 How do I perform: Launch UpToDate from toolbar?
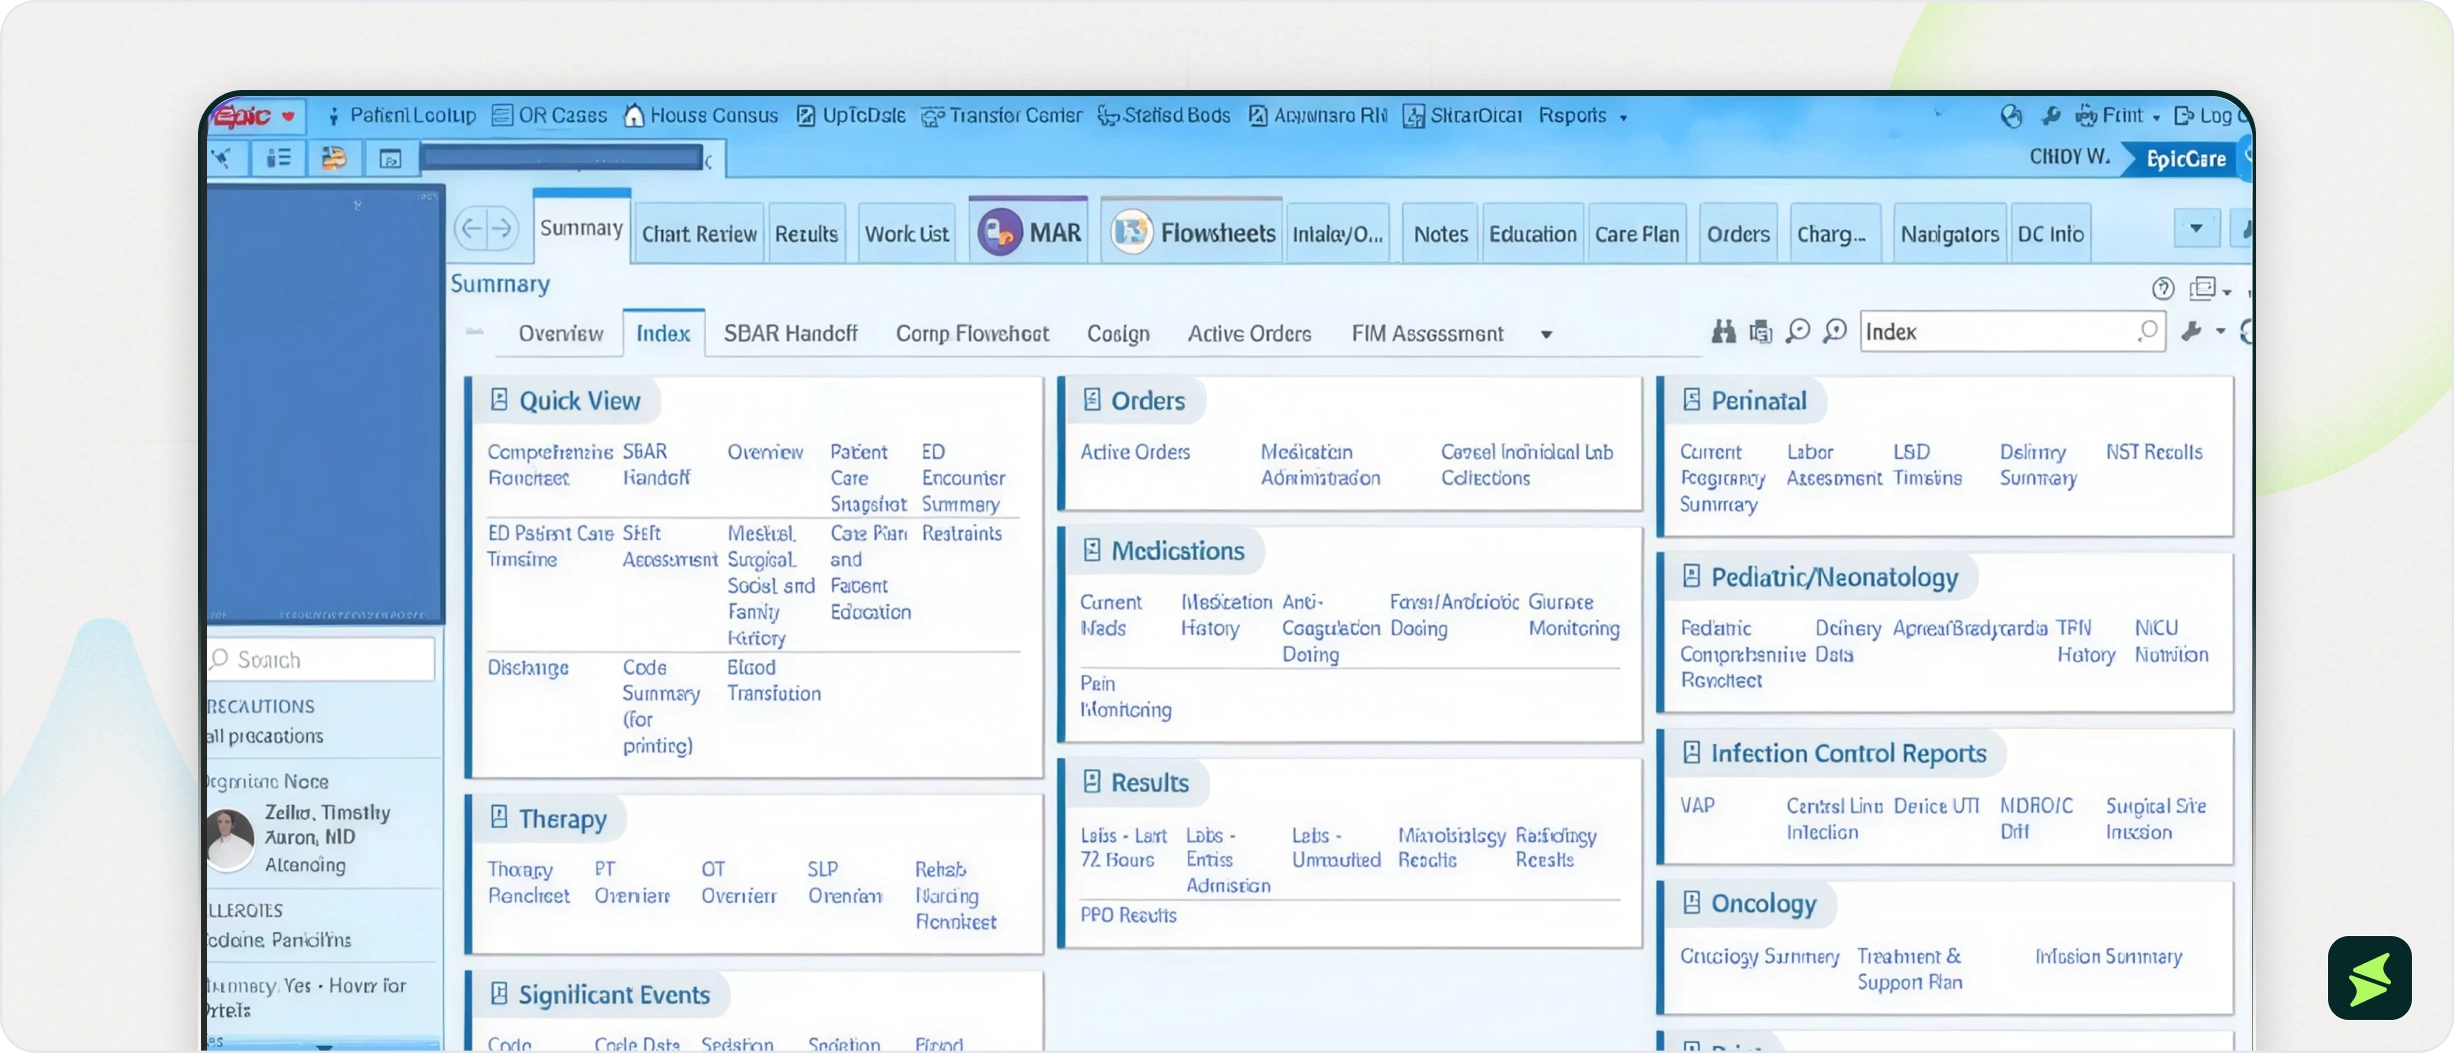tap(850, 116)
